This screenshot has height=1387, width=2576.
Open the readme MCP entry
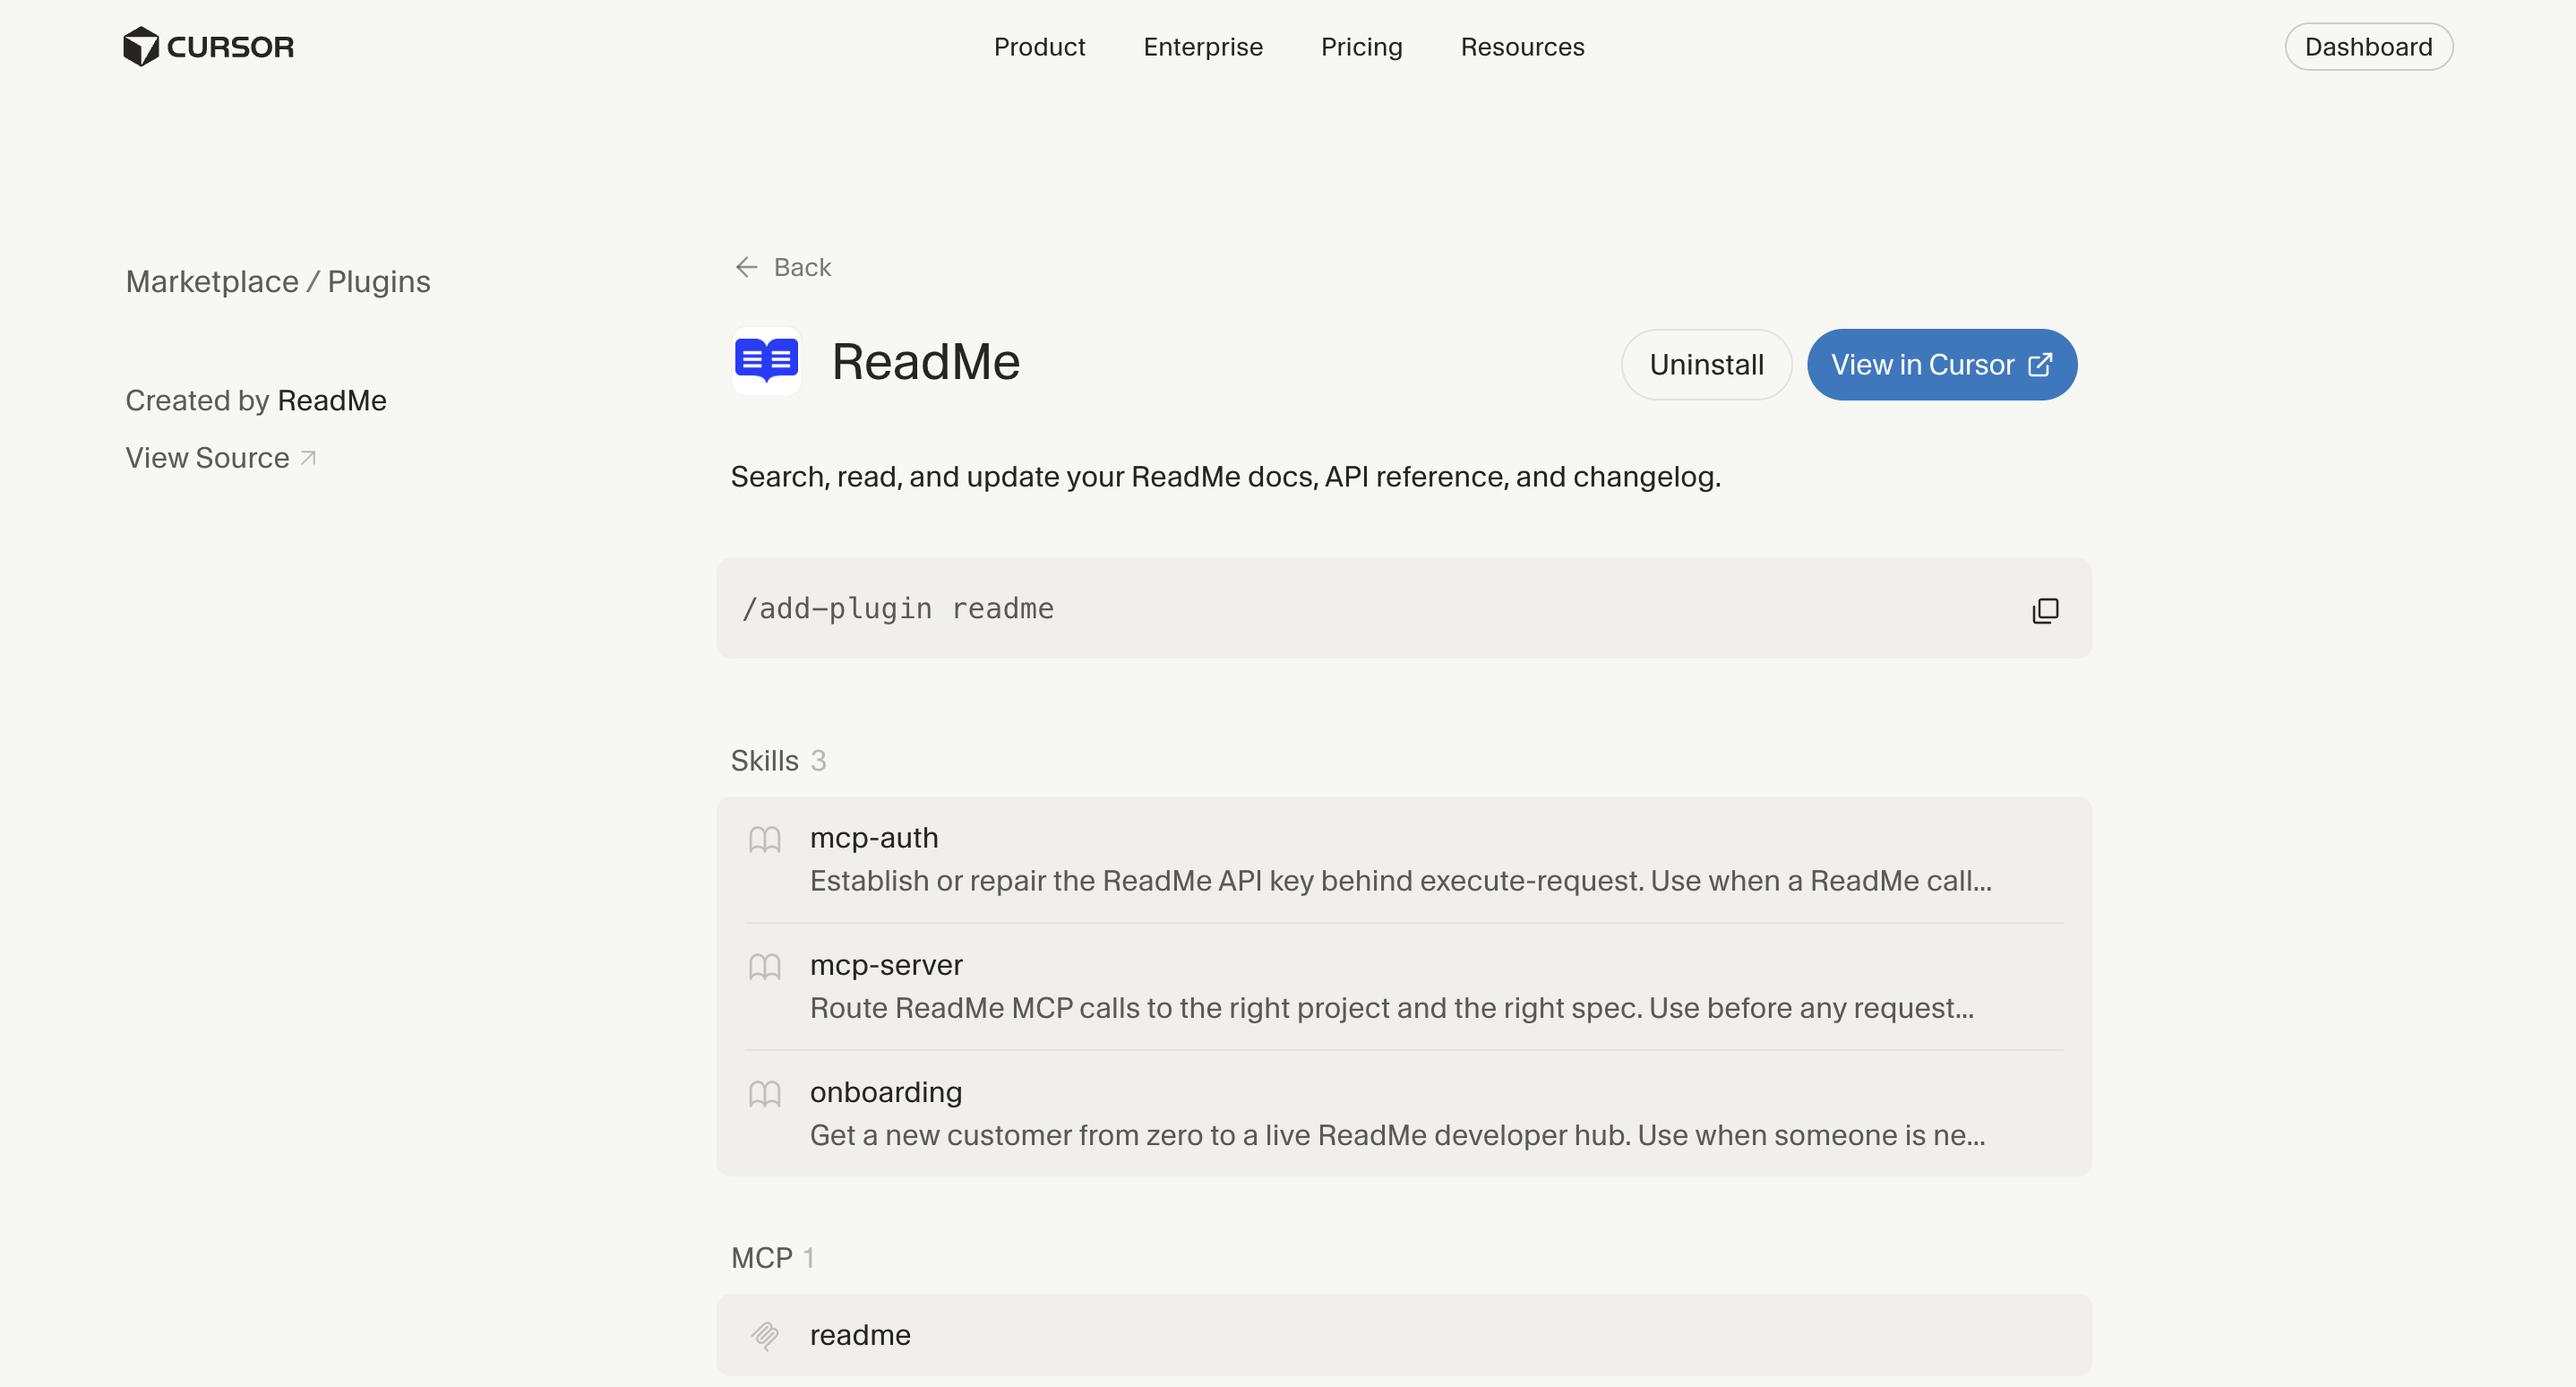pos(1404,1335)
